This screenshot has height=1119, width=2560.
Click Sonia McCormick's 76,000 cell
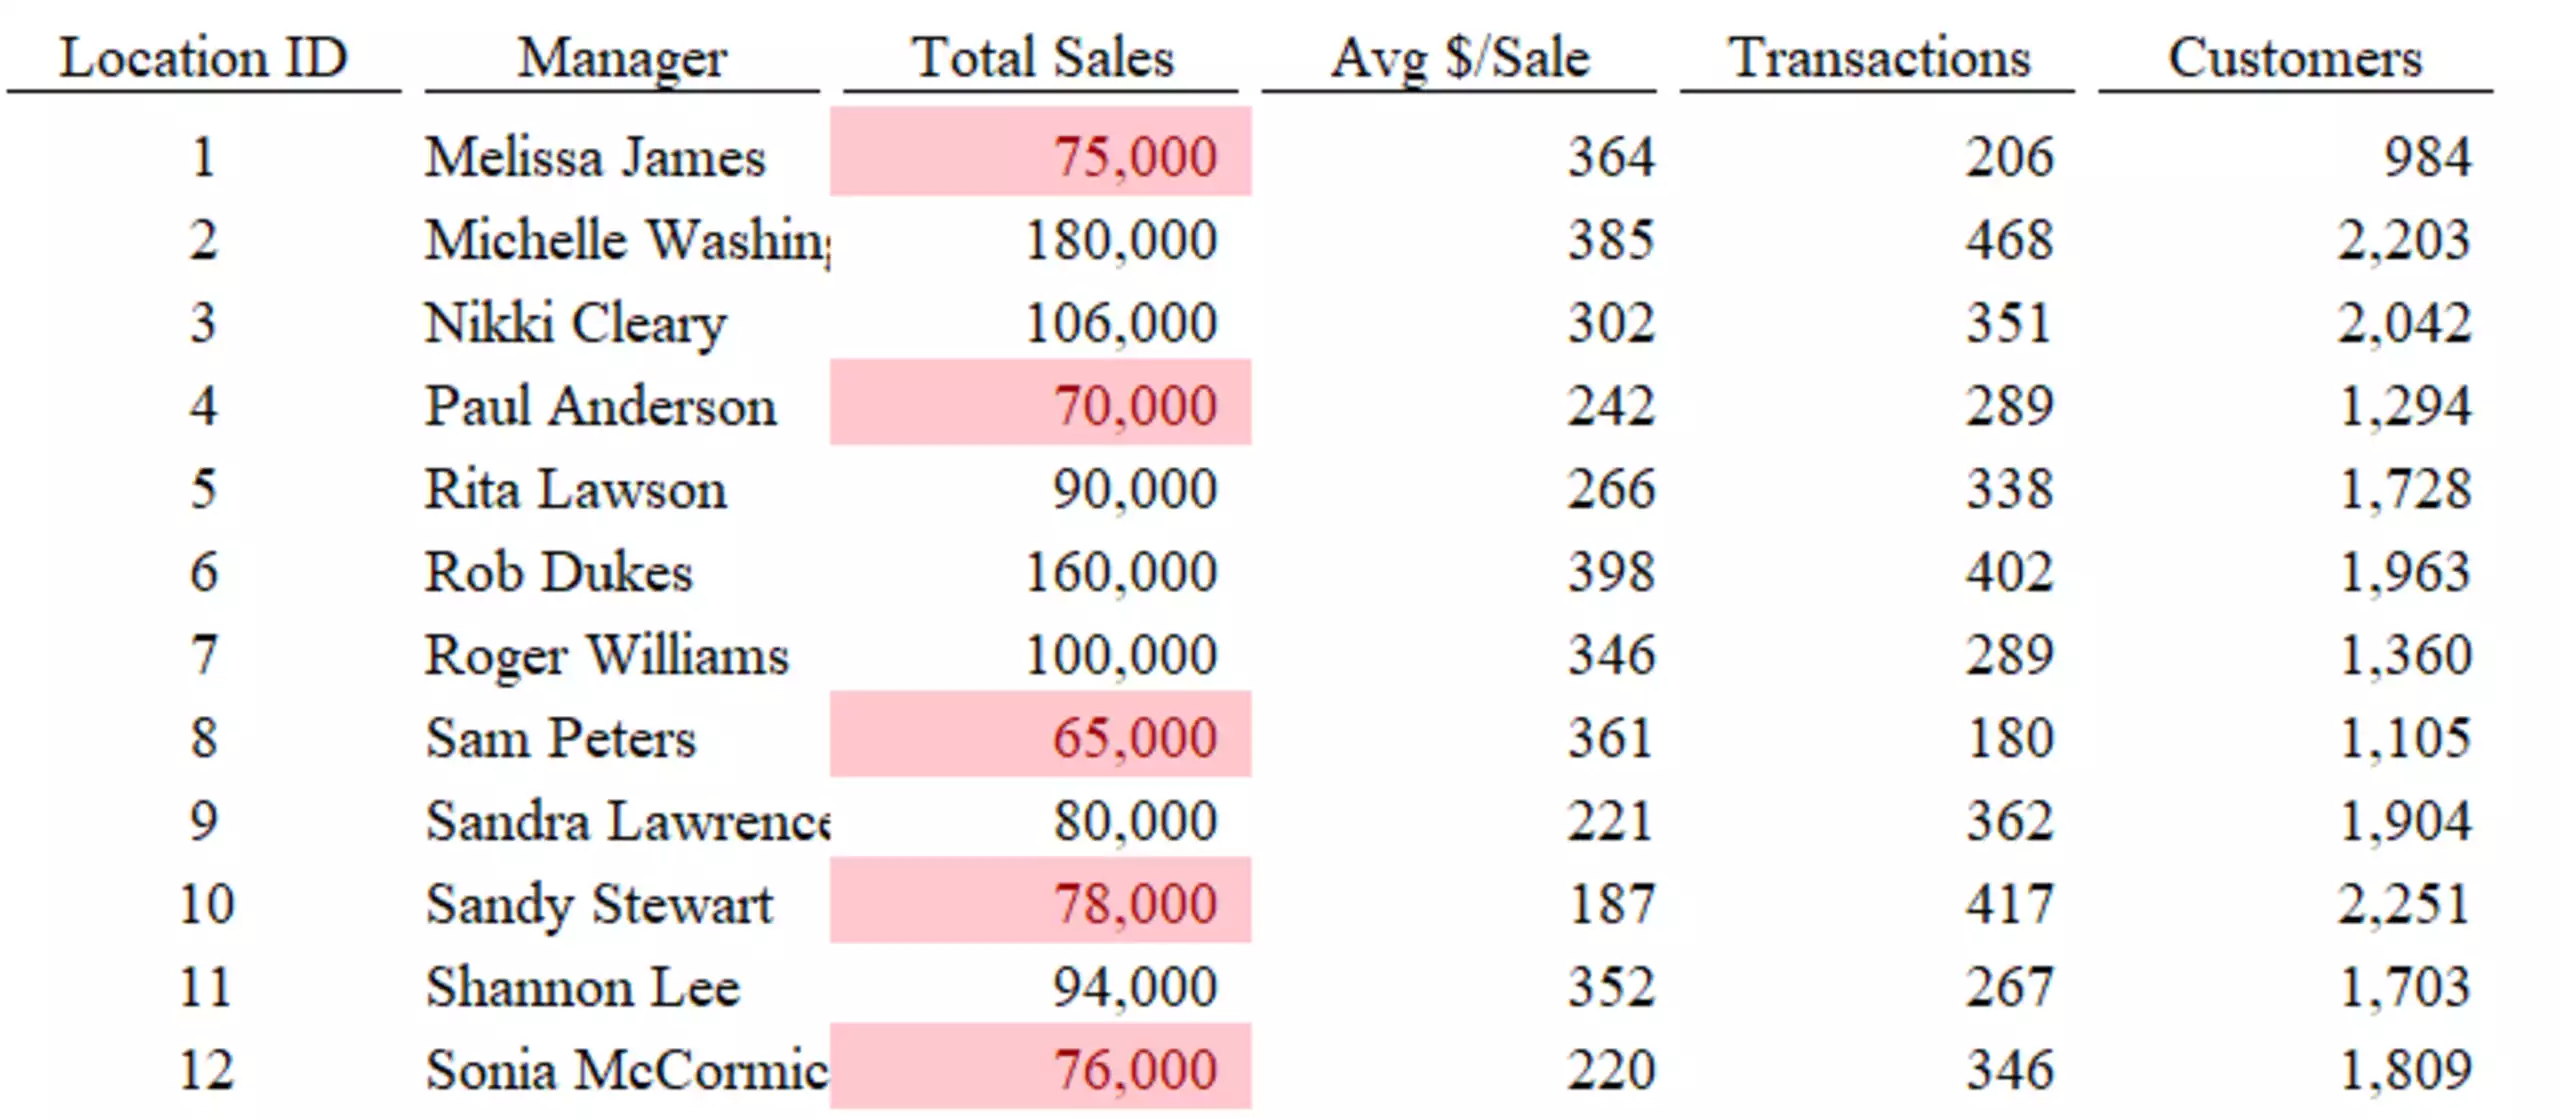point(1040,1066)
